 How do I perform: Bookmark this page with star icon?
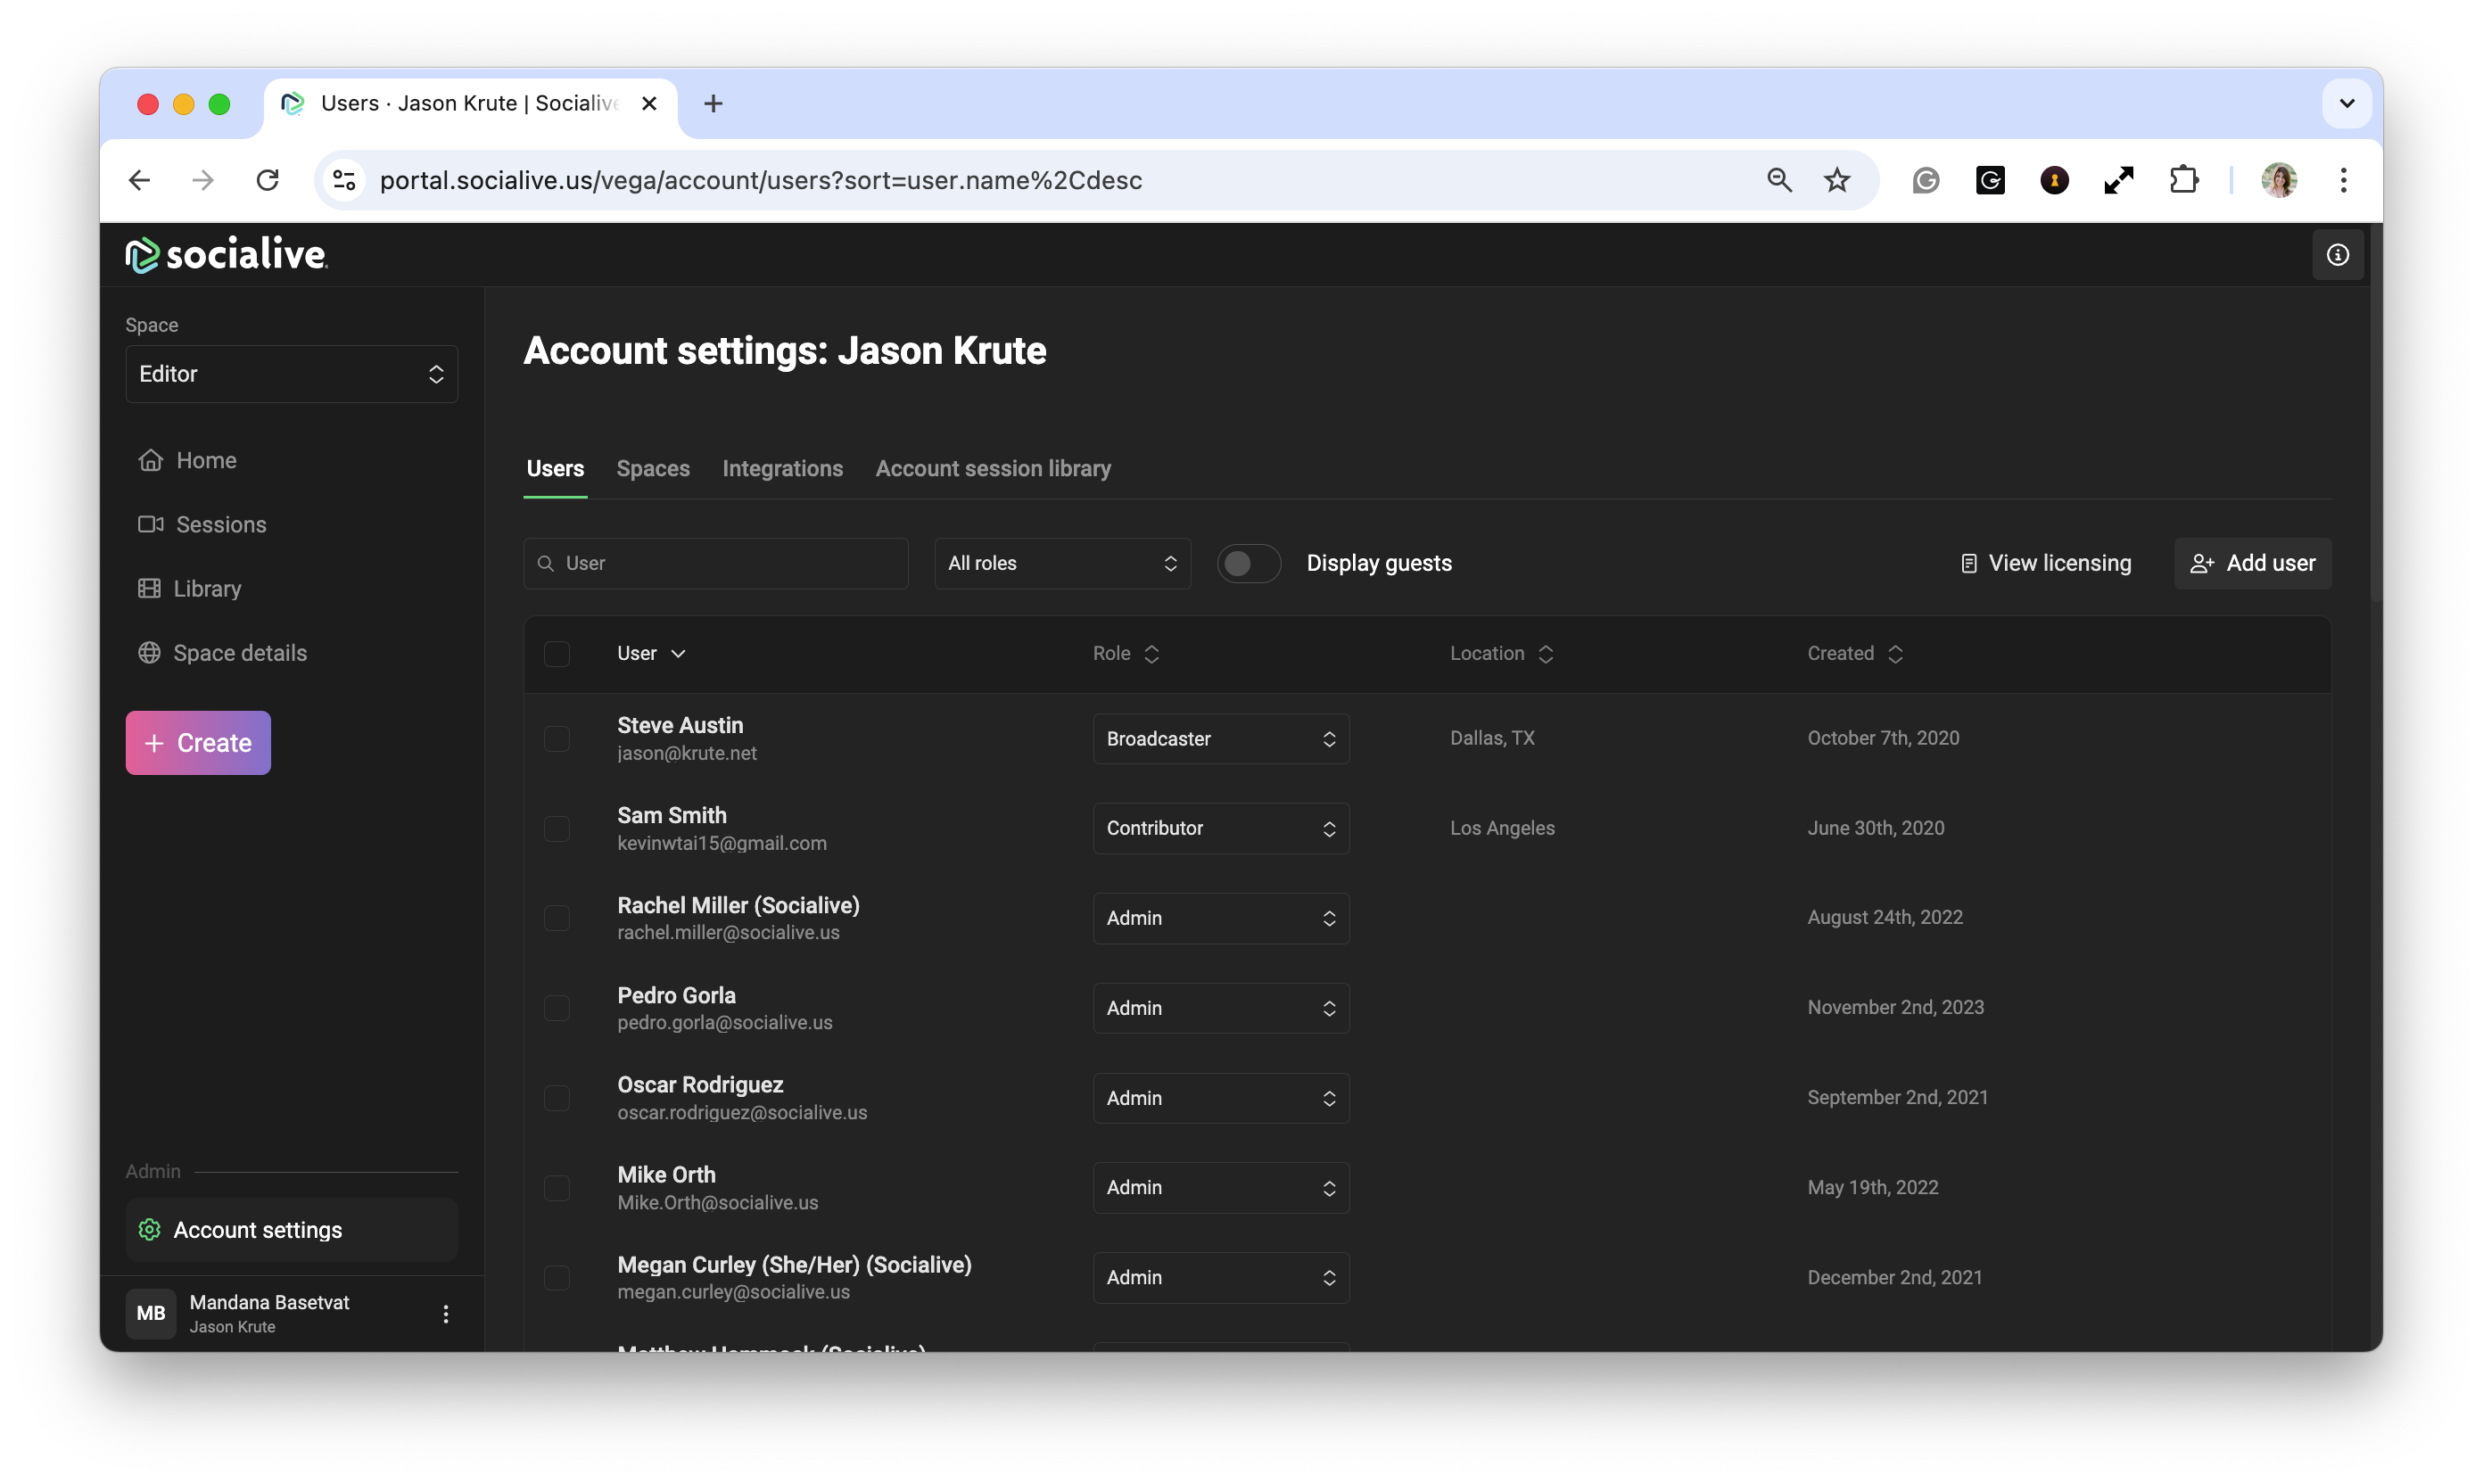click(1836, 180)
